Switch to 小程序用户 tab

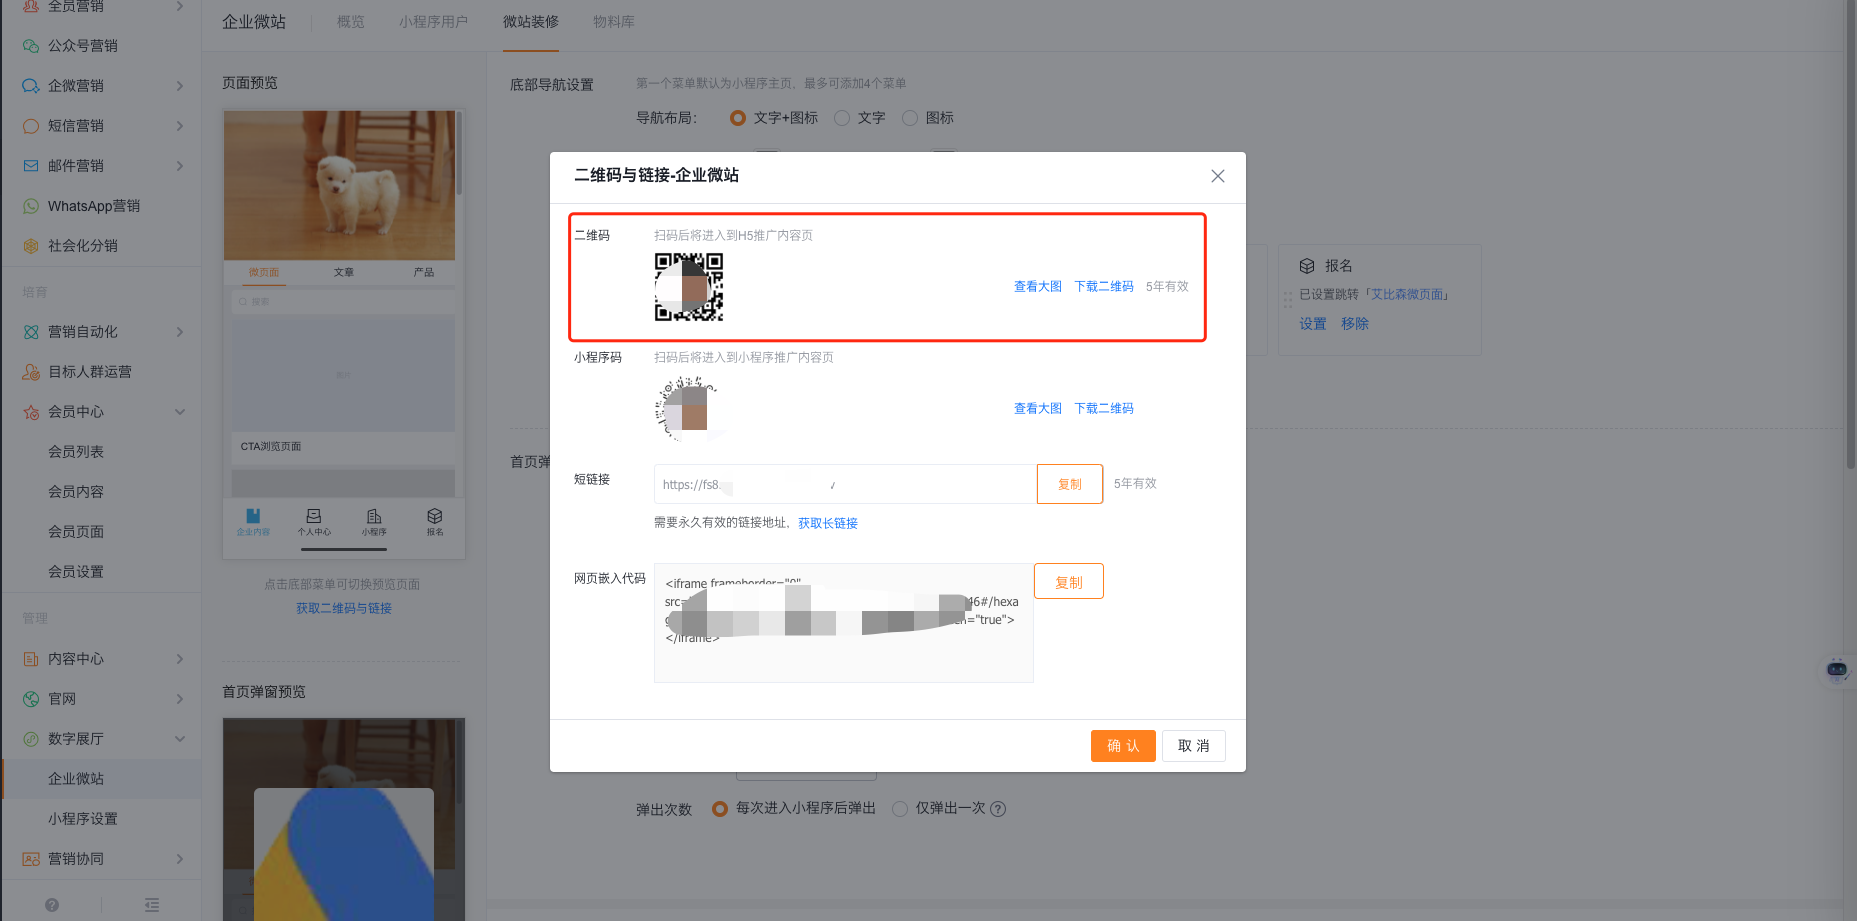433,22
